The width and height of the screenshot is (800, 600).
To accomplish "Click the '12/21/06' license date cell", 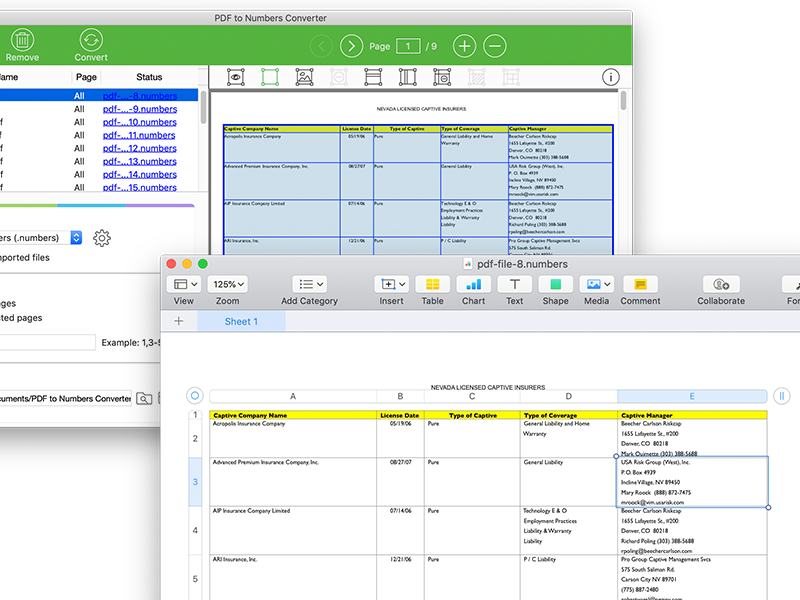I will tap(400, 578).
